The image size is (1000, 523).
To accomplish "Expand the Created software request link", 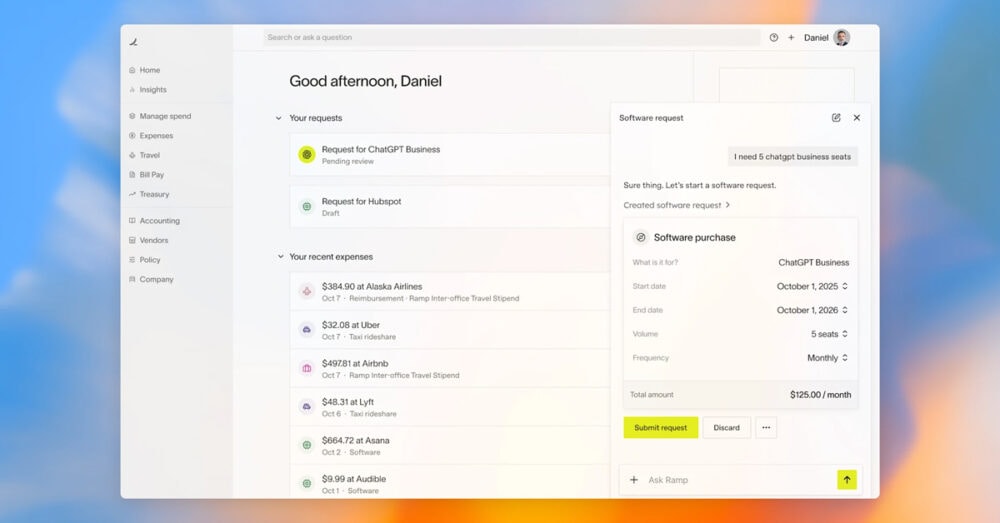I will pos(676,205).
